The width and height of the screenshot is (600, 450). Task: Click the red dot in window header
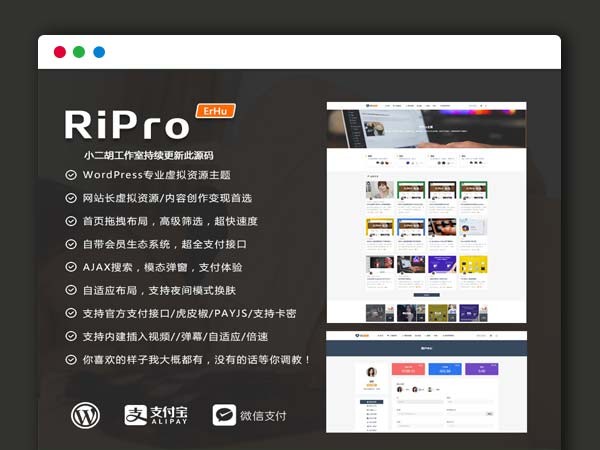tap(60, 52)
